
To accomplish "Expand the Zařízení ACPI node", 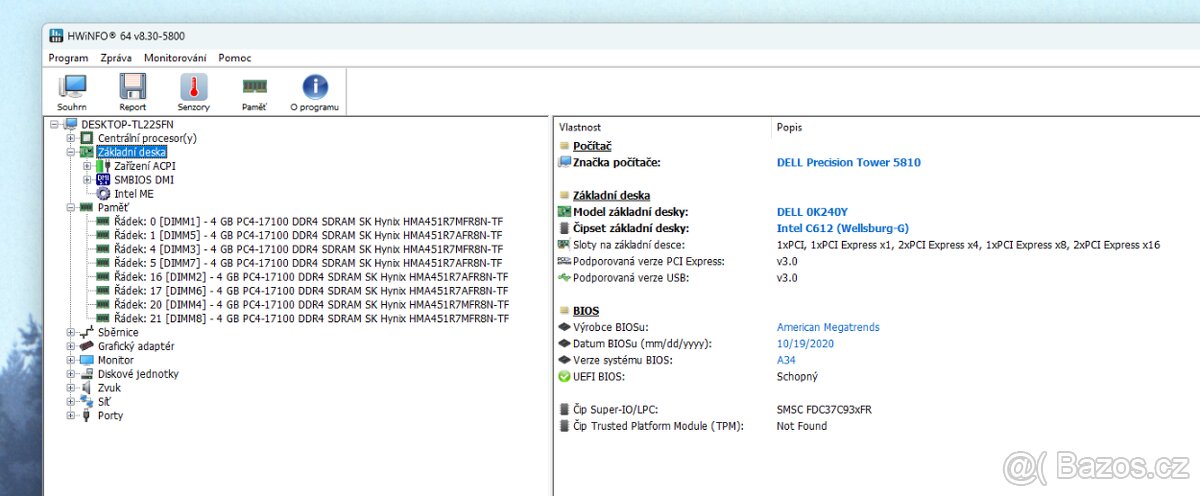I will coord(88,166).
